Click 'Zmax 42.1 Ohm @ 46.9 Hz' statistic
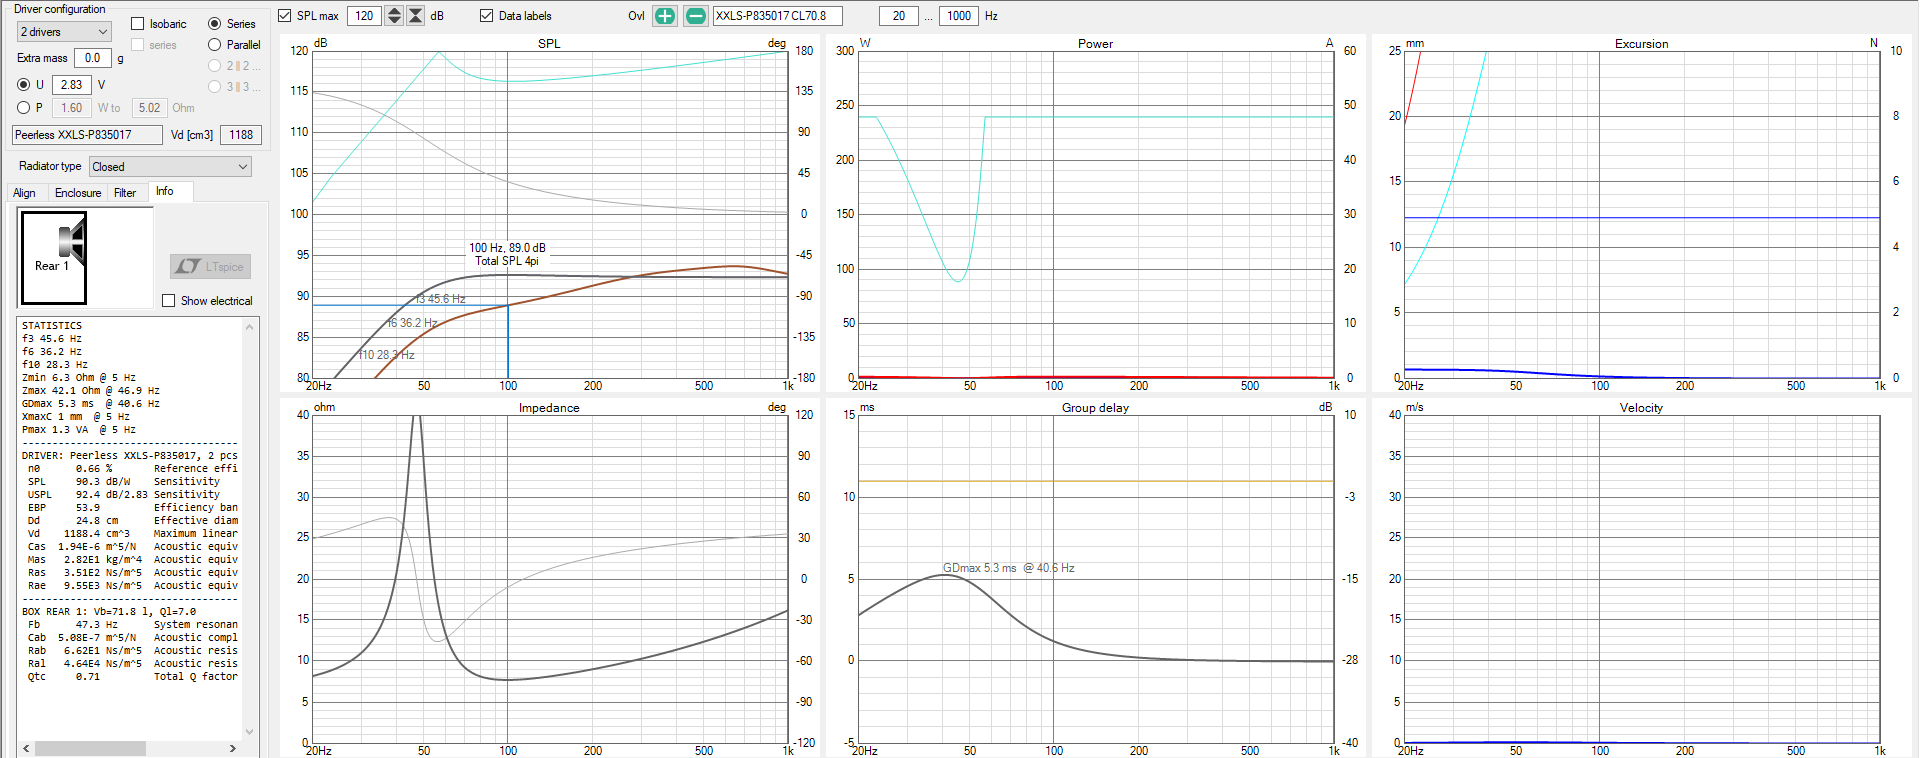 click(x=91, y=391)
